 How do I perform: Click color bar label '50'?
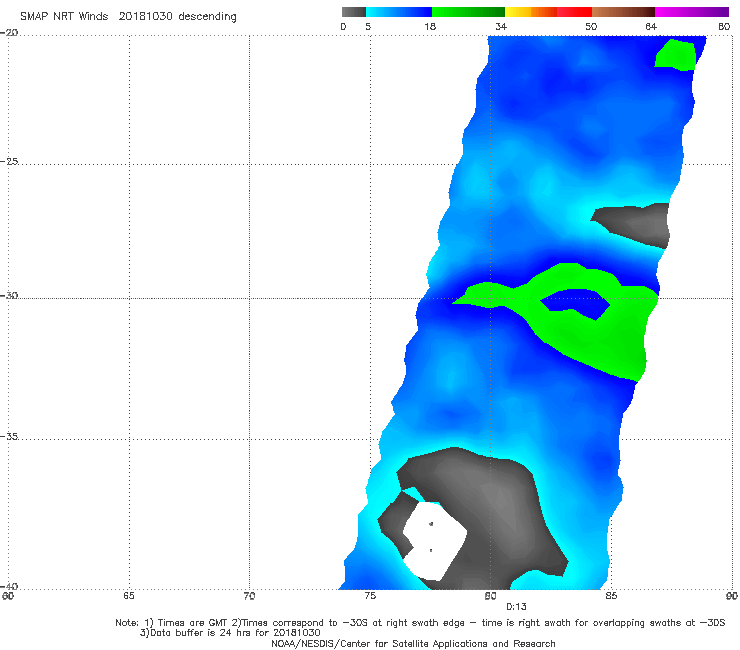point(591,26)
